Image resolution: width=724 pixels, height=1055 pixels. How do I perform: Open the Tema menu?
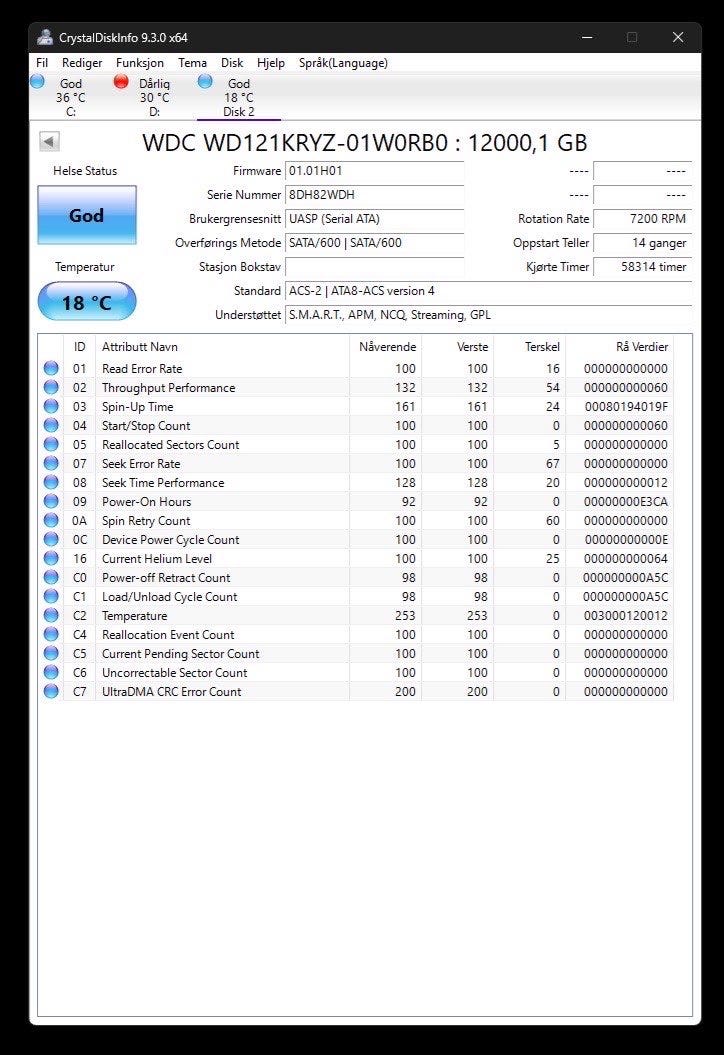(192, 63)
